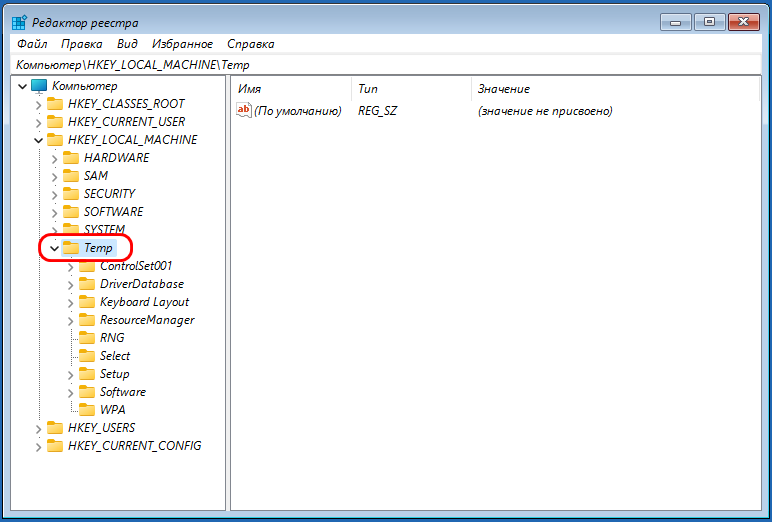
Task: Expand HKEY_CURRENT_USER chevron
Action: [38, 123]
